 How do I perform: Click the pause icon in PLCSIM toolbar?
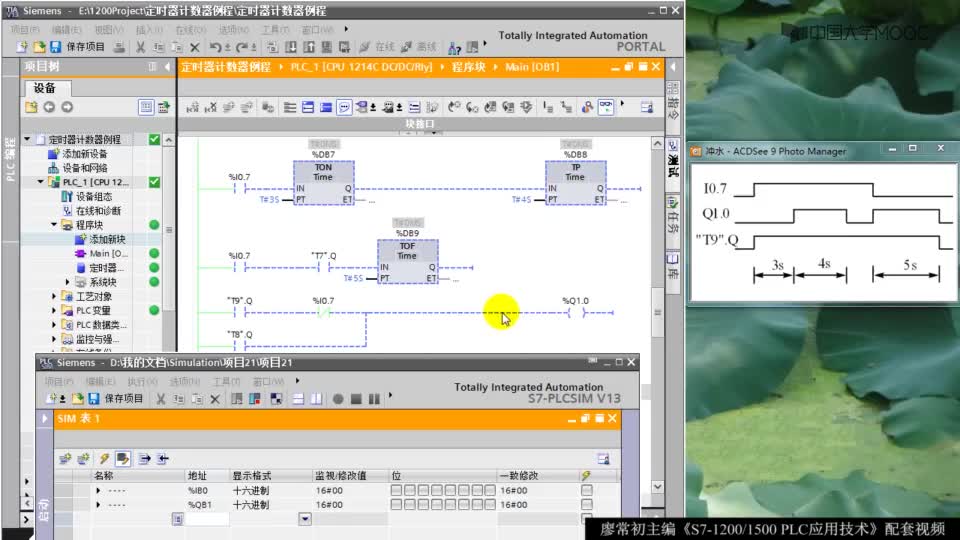(374, 399)
